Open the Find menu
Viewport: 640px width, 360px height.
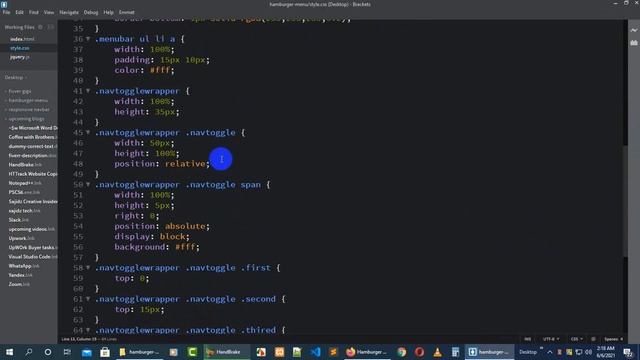point(33,12)
